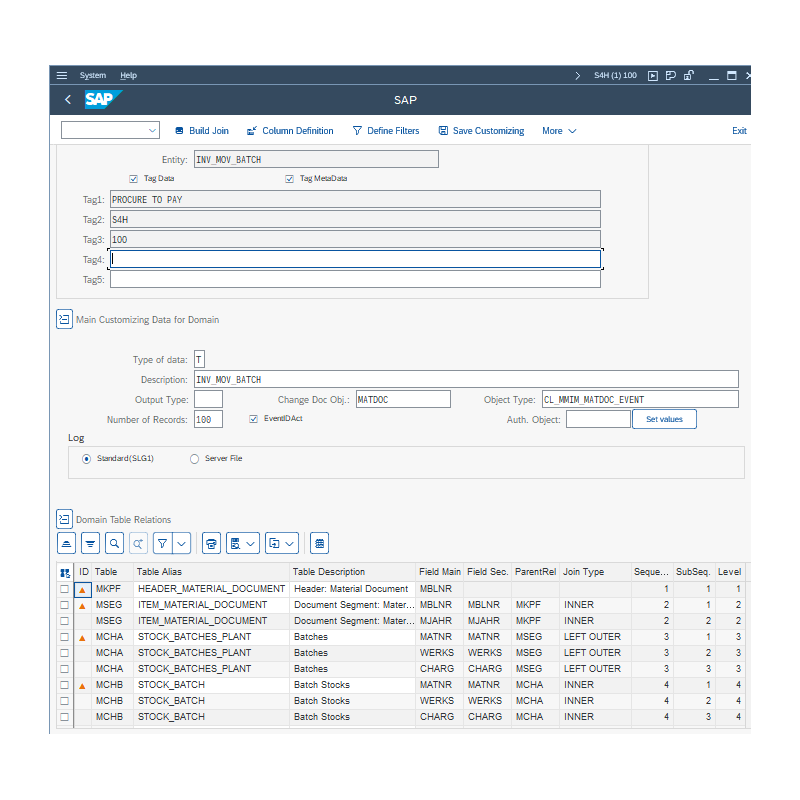800x800 pixels.
Task: Expand the More menu in toolbar
Action: [559, 131]
